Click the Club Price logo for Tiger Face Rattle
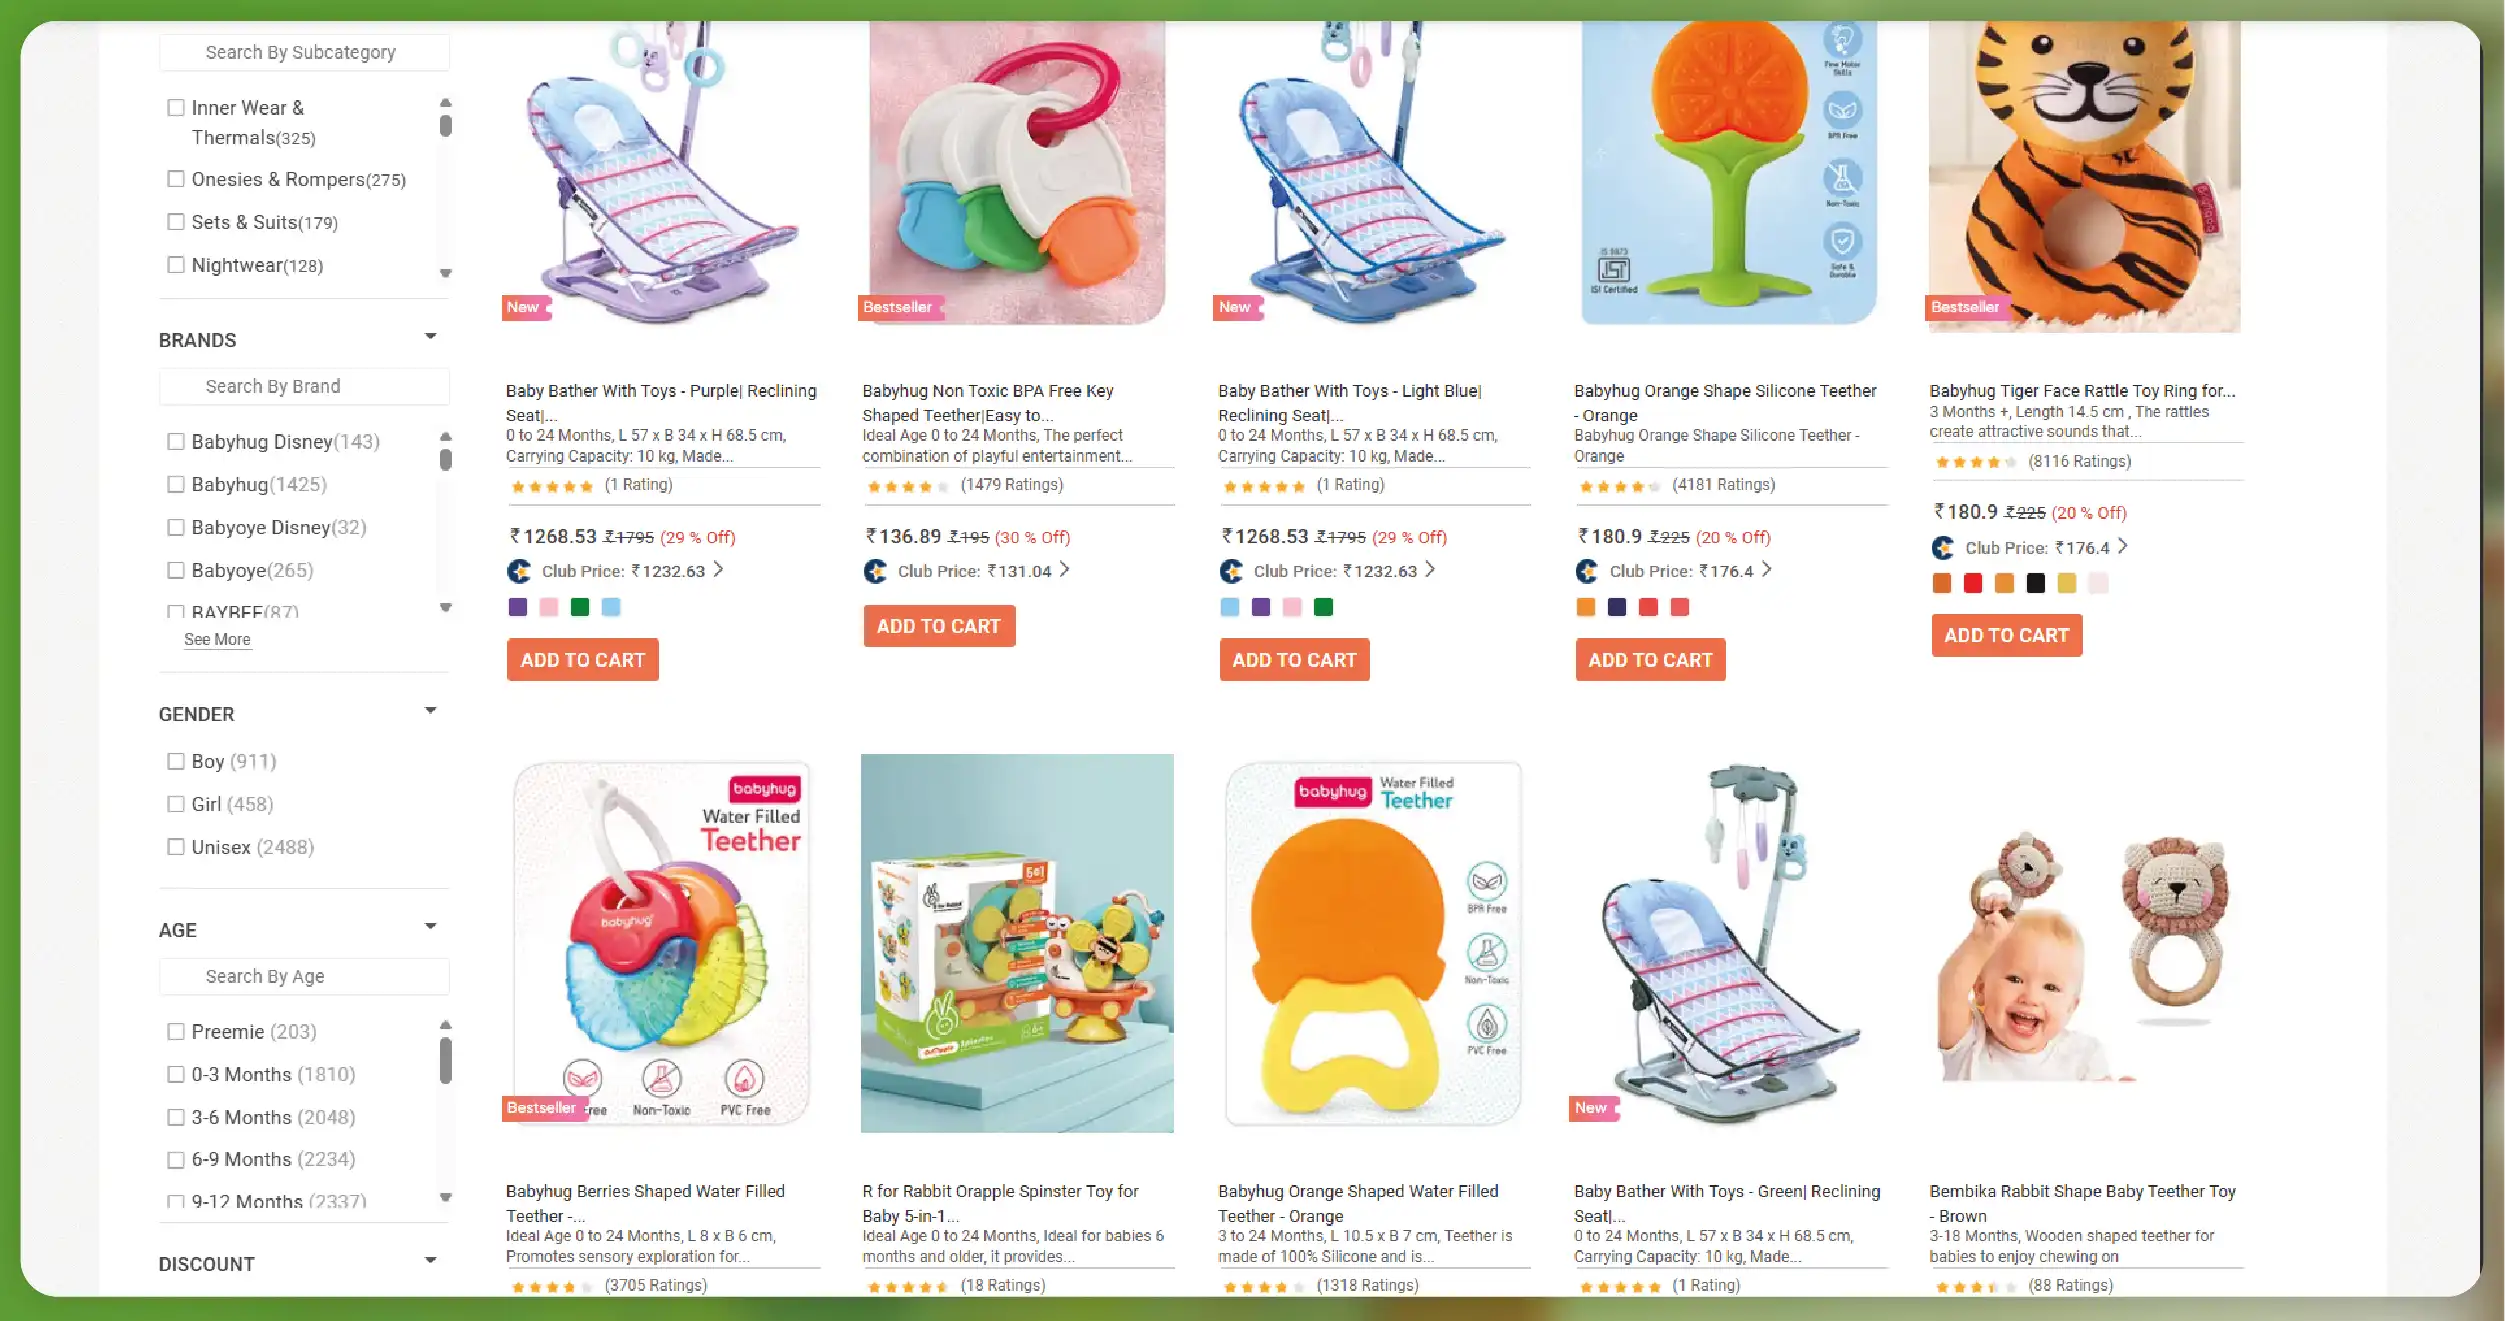The width and height of the screenshot is (2505, 1321). tap(1943, 548)
